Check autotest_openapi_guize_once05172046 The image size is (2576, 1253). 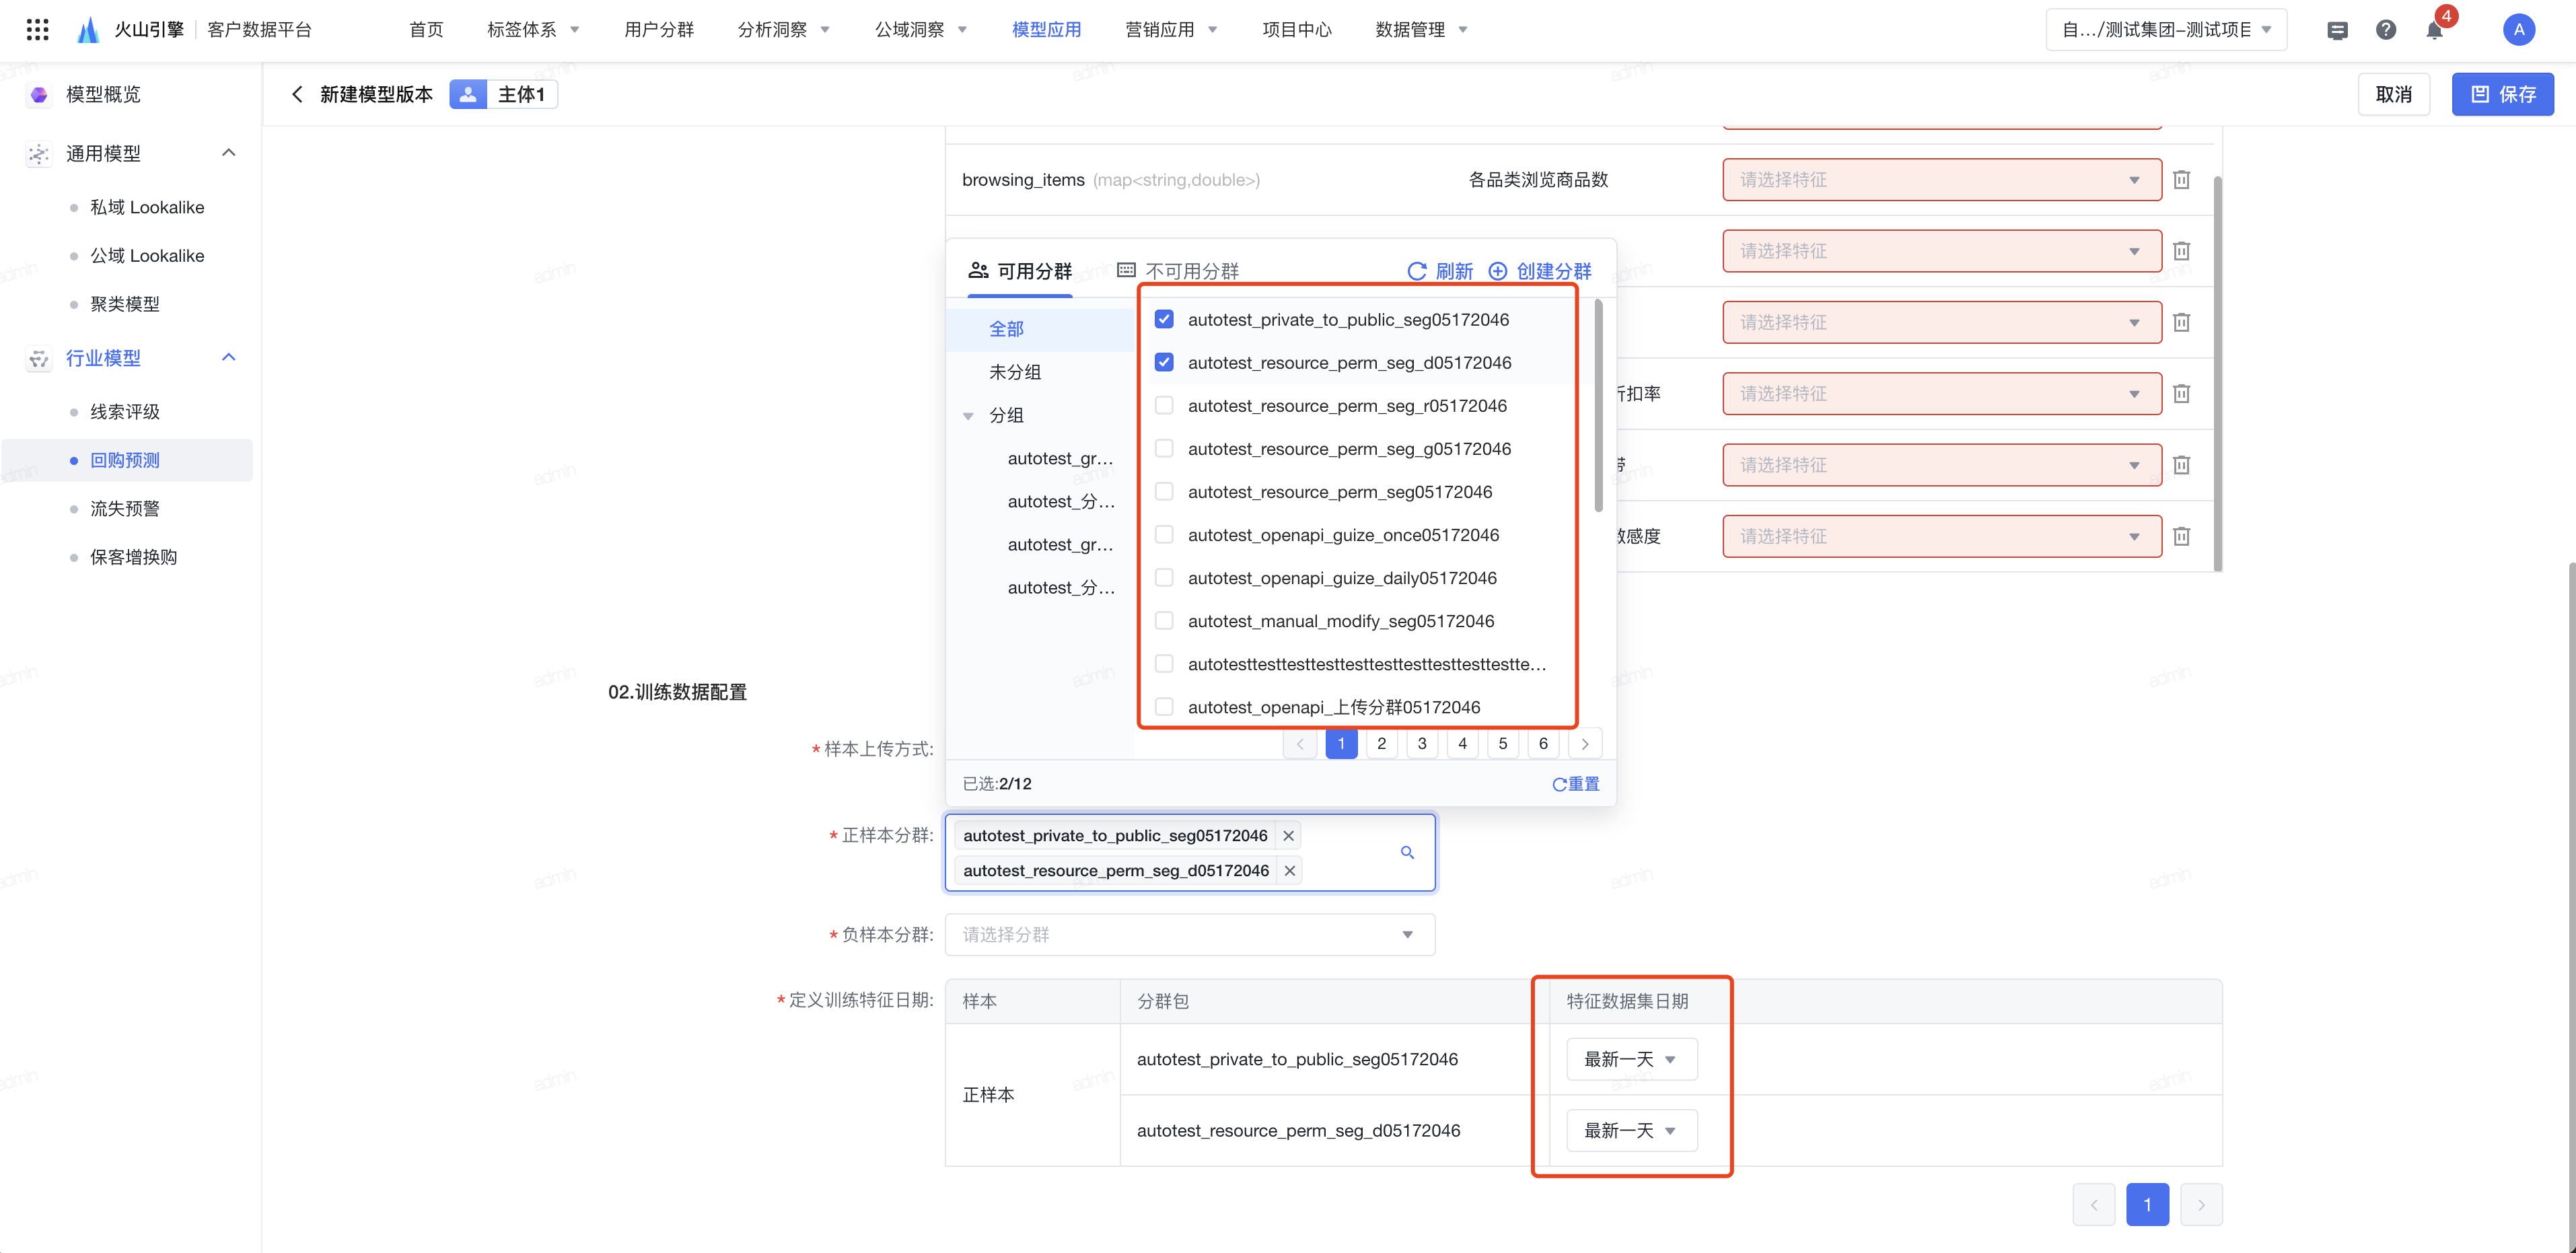[1164, 535]
